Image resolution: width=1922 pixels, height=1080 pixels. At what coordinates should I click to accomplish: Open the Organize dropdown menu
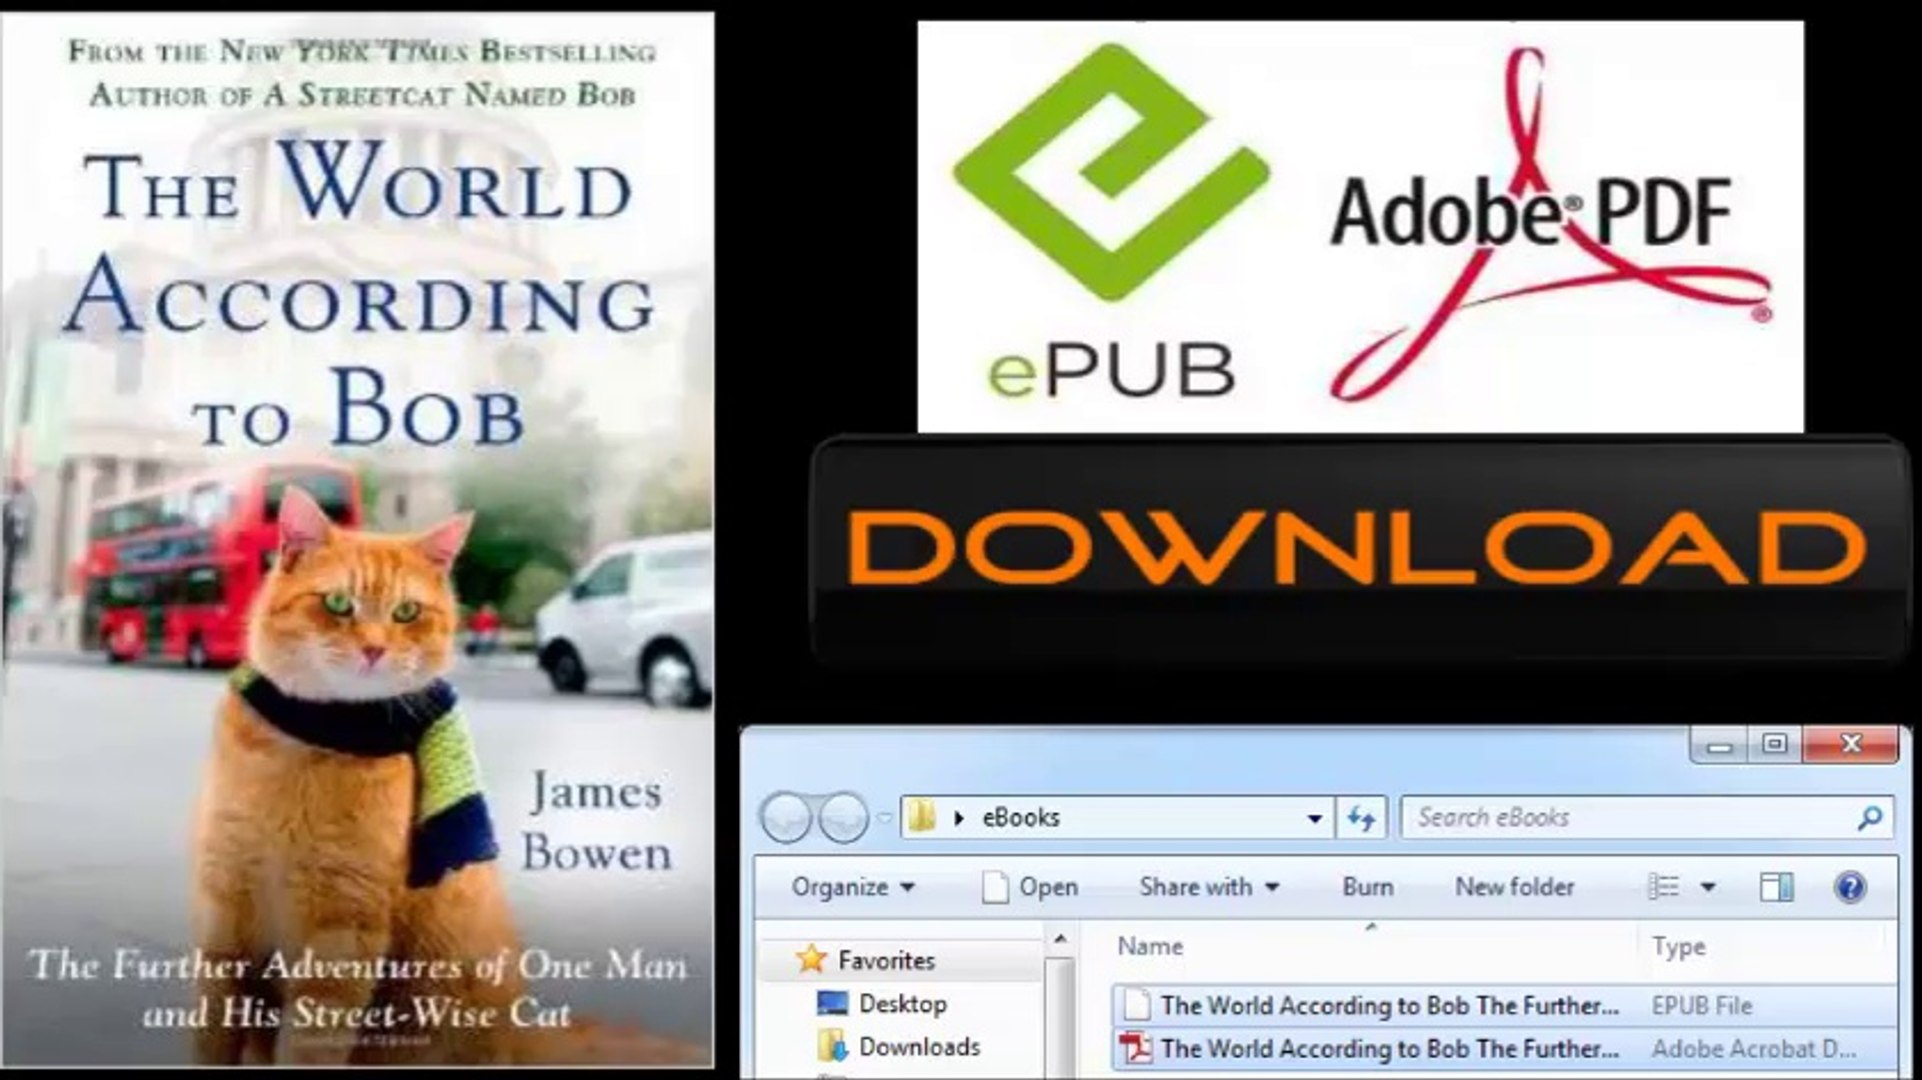pos(852,887)
